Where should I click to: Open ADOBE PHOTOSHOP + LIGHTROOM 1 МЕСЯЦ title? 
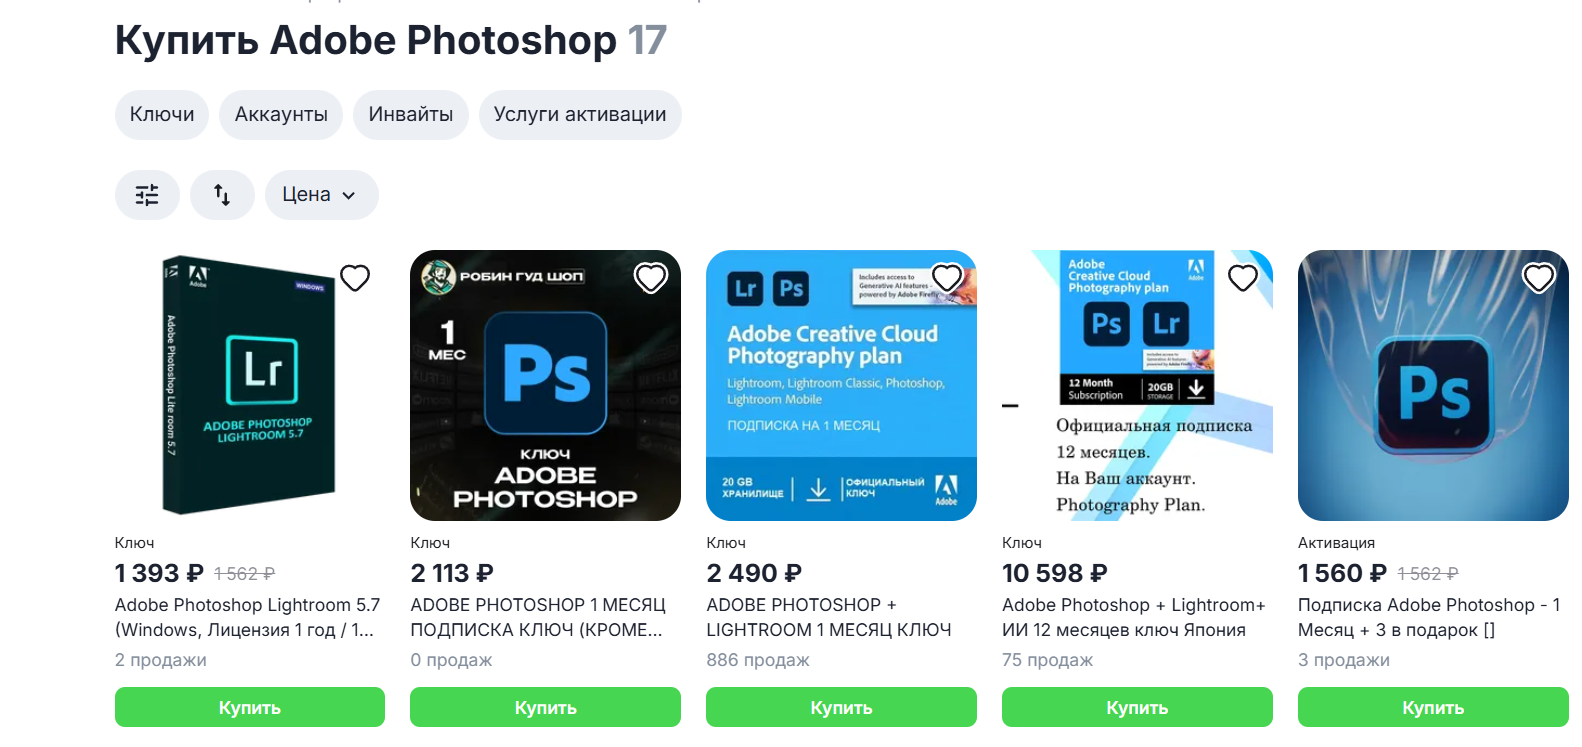pyautogui.click(x=829, y=617)
